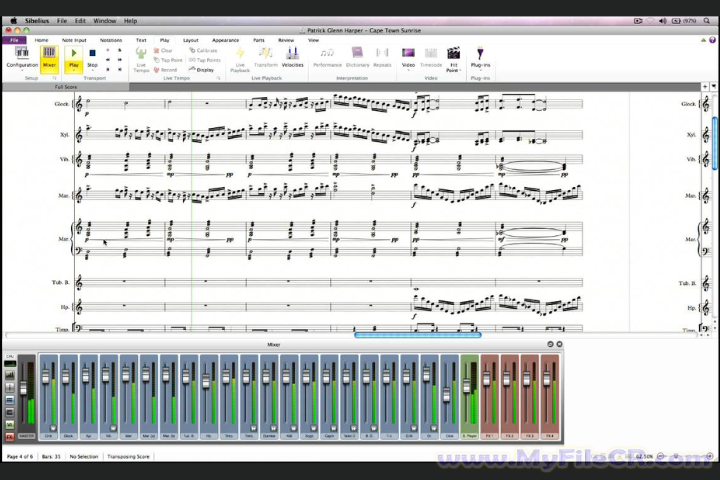
Task: Click the plus button to open new tab
Action: pyautogui.click(x=705, y=87)
